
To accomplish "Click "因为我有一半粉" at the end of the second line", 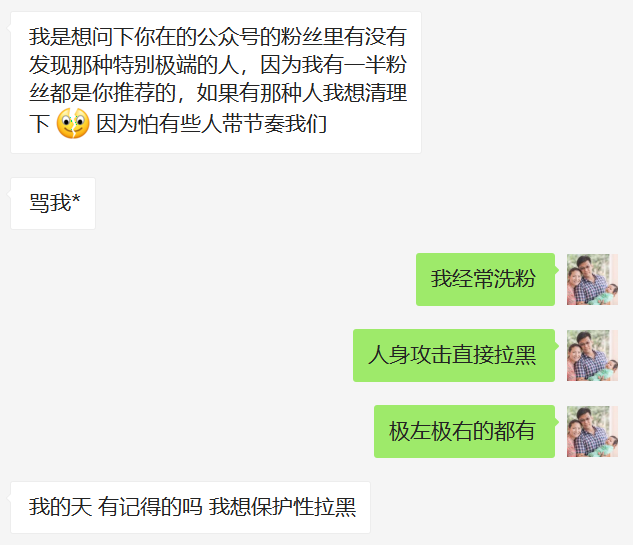I will (333, 65).
